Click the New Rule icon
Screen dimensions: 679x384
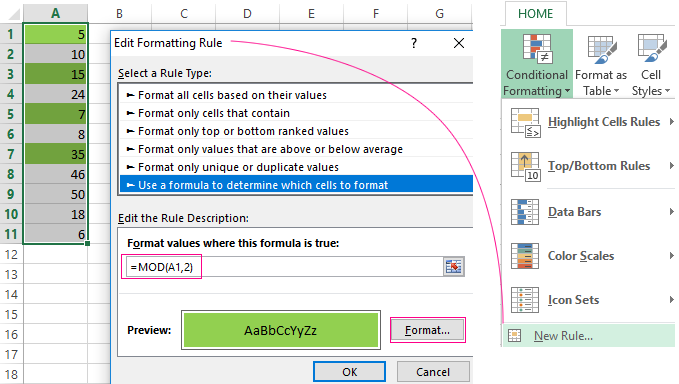click(x=514, y=336)
